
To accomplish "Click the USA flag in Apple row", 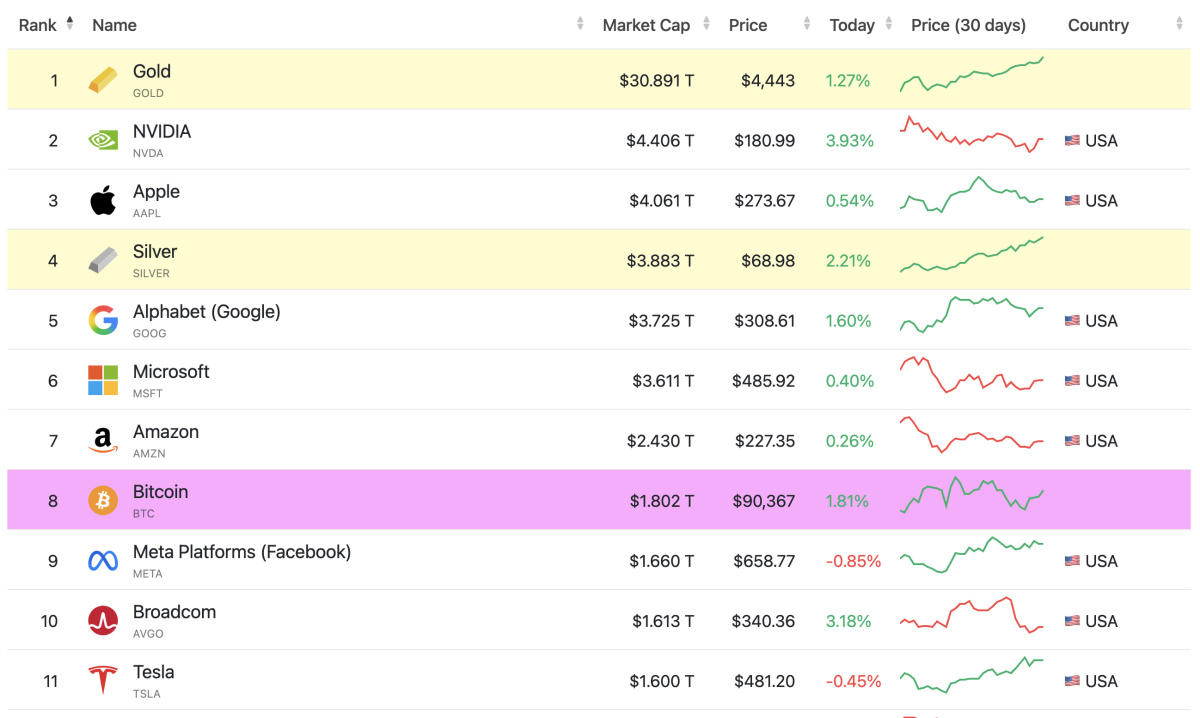I will pos(1072,201).
